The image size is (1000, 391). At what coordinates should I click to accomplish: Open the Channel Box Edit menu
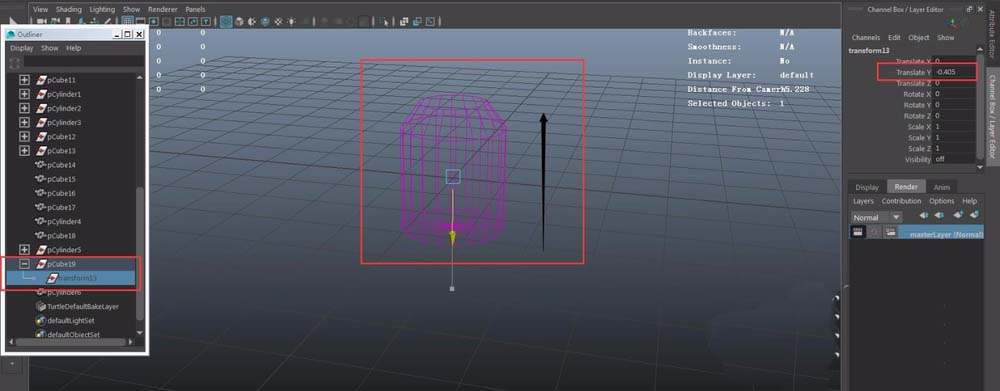[894, 38]
